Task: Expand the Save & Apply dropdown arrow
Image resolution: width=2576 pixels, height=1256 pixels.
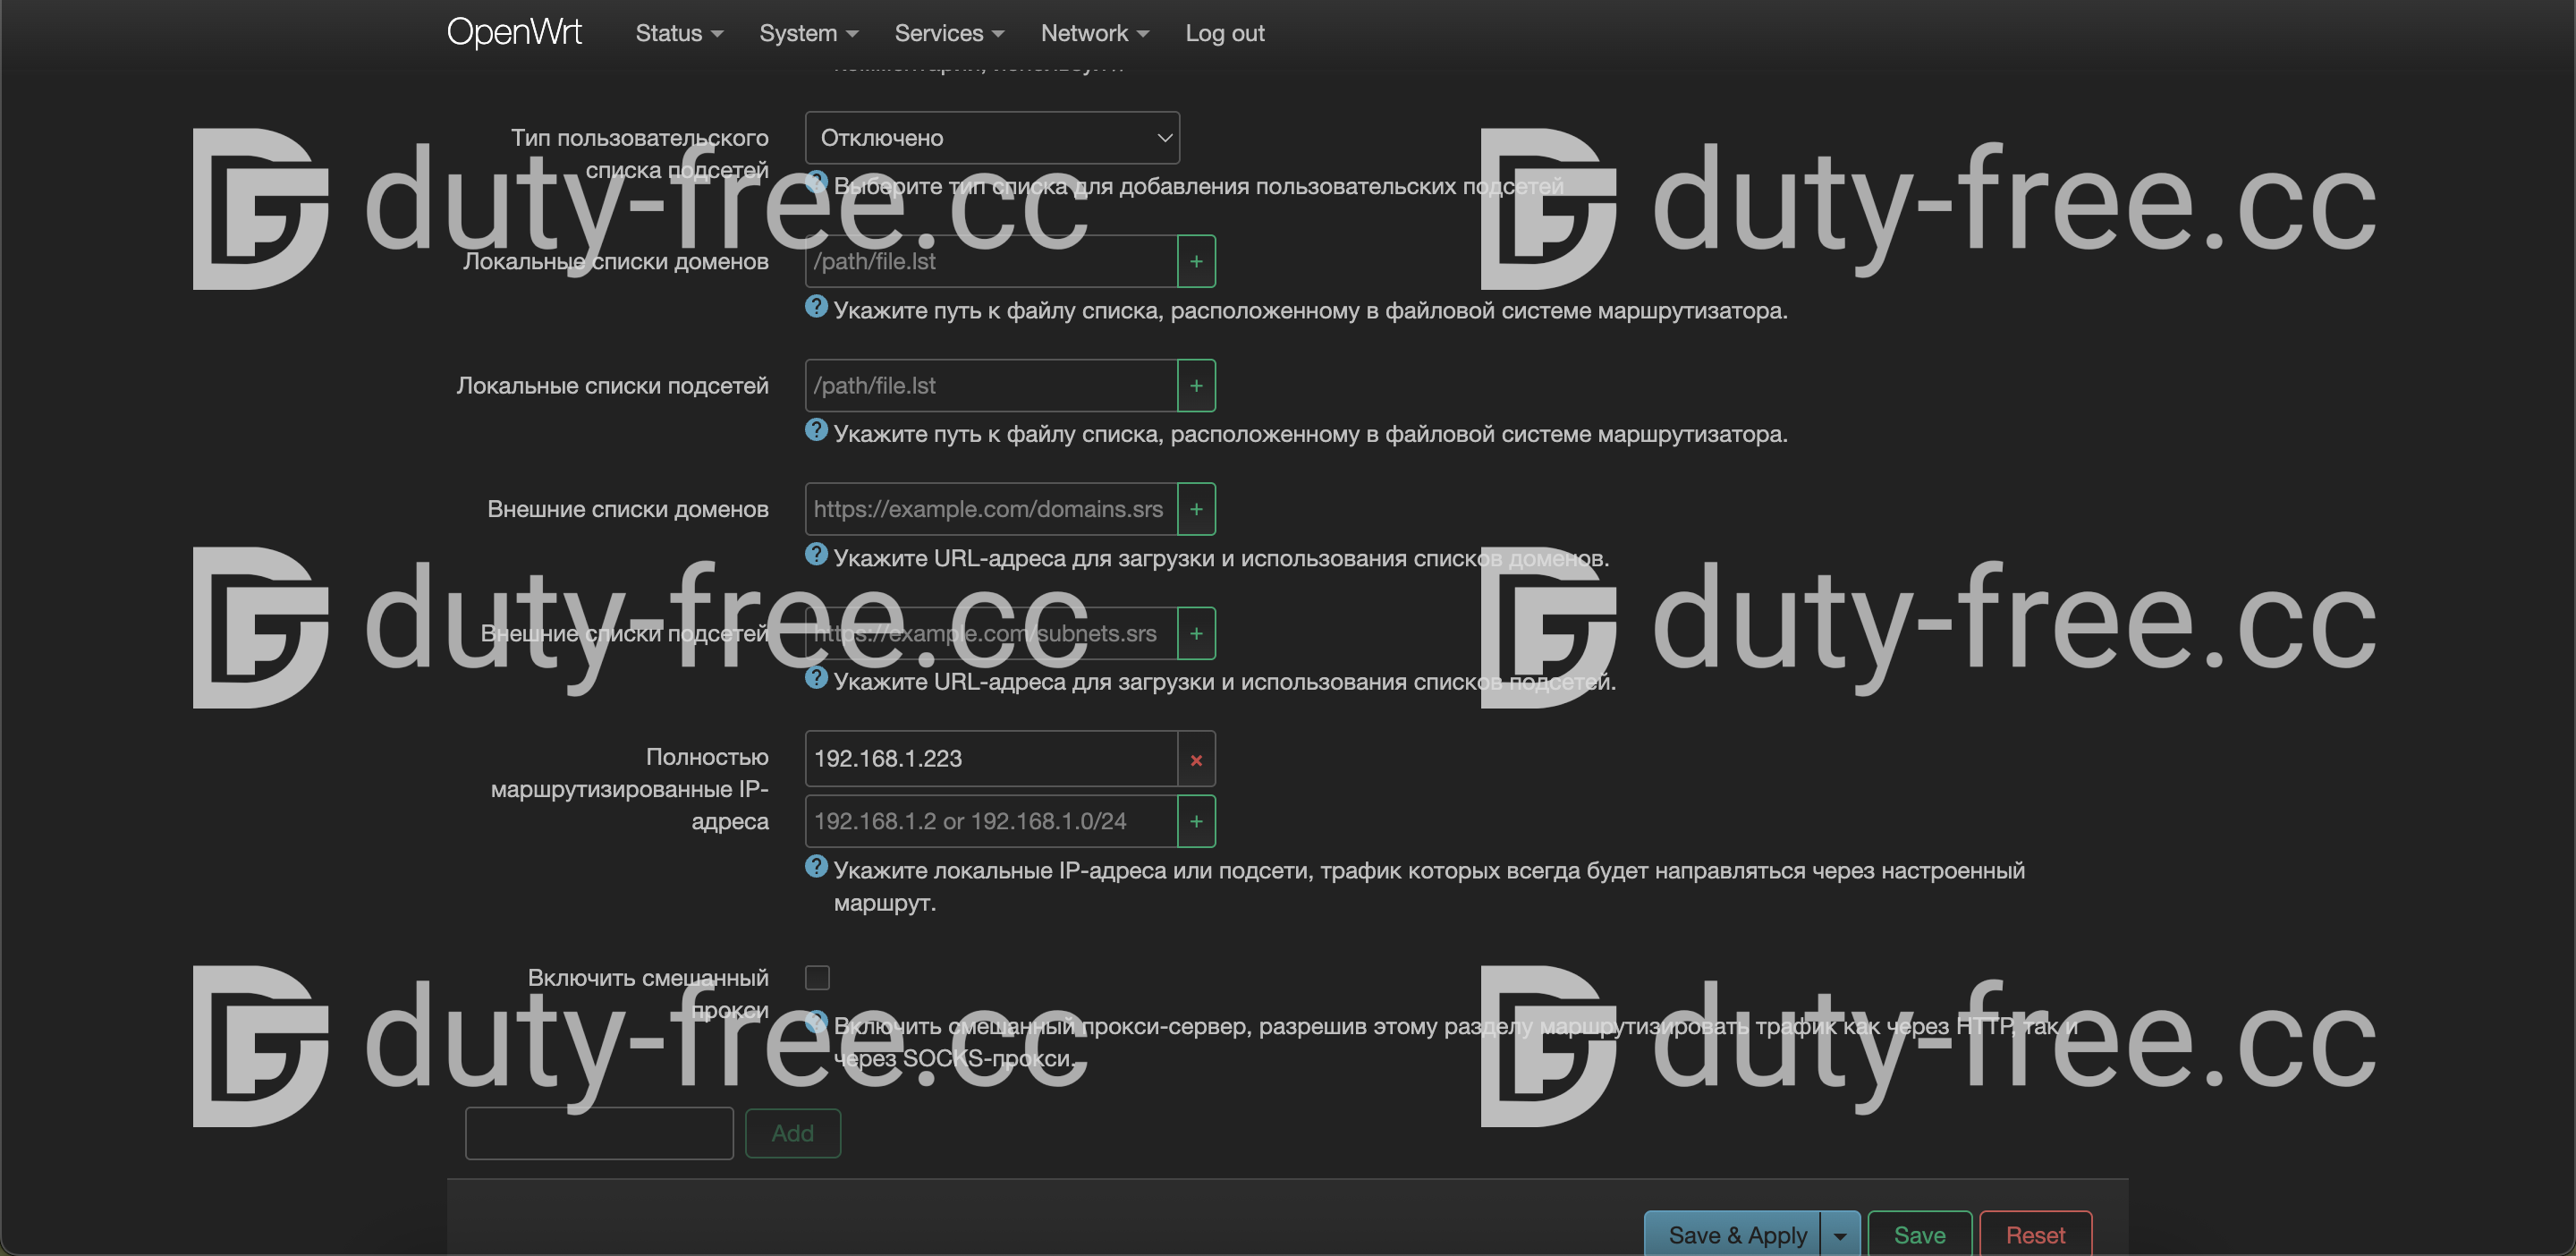Action: point(1840,1236)
